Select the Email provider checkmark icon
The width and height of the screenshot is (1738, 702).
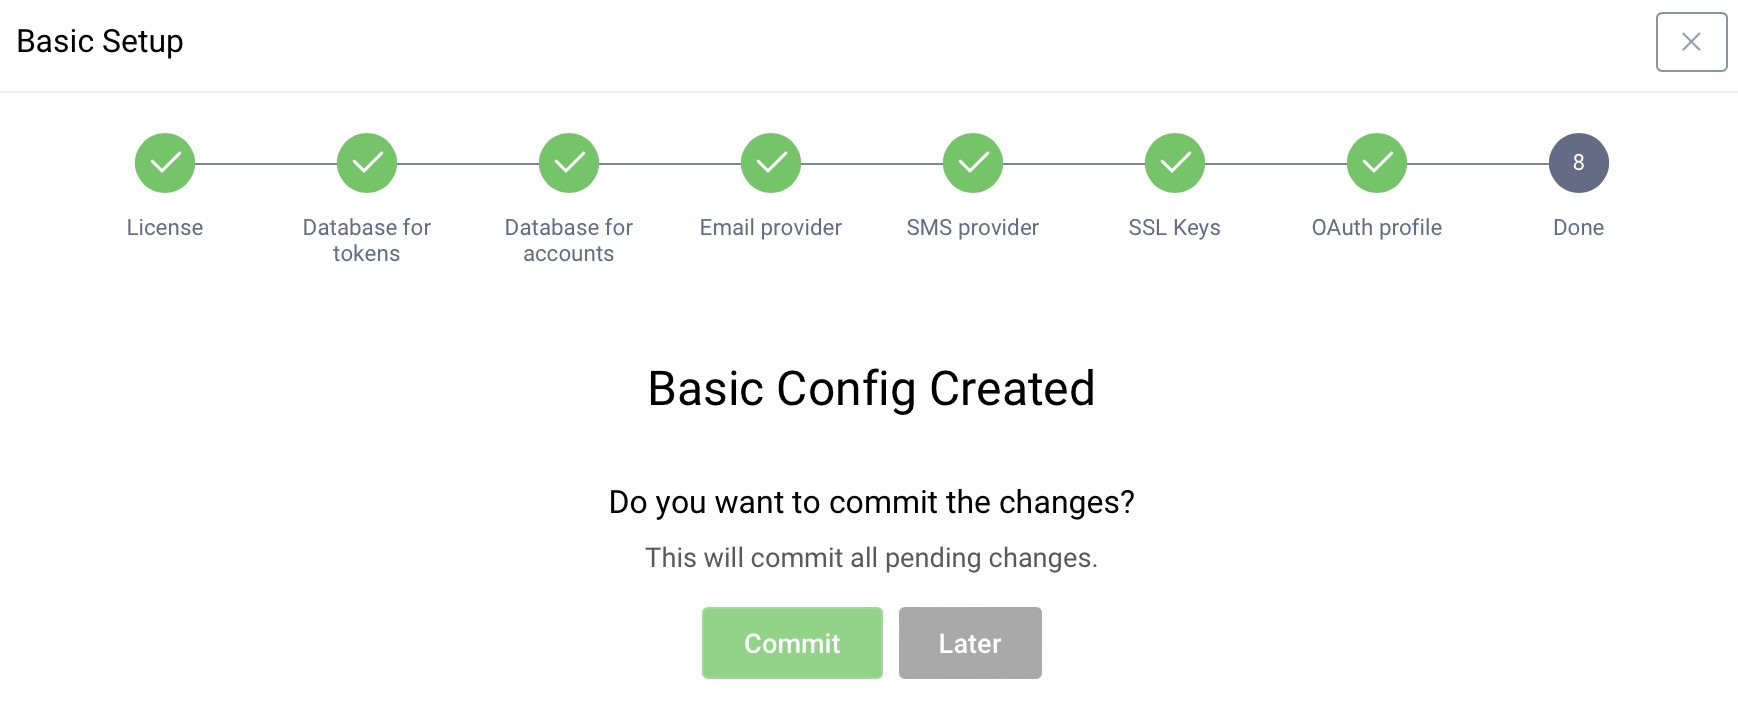[x=770, y=162]
